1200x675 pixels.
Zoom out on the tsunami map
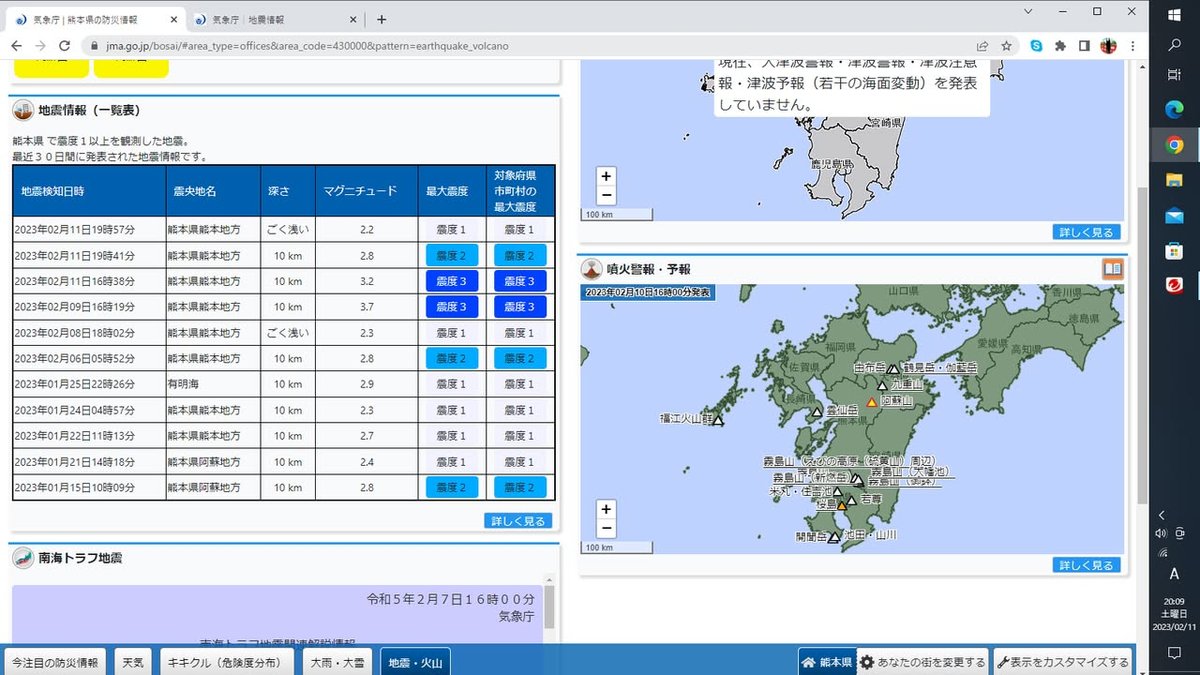tap(606, 195)
